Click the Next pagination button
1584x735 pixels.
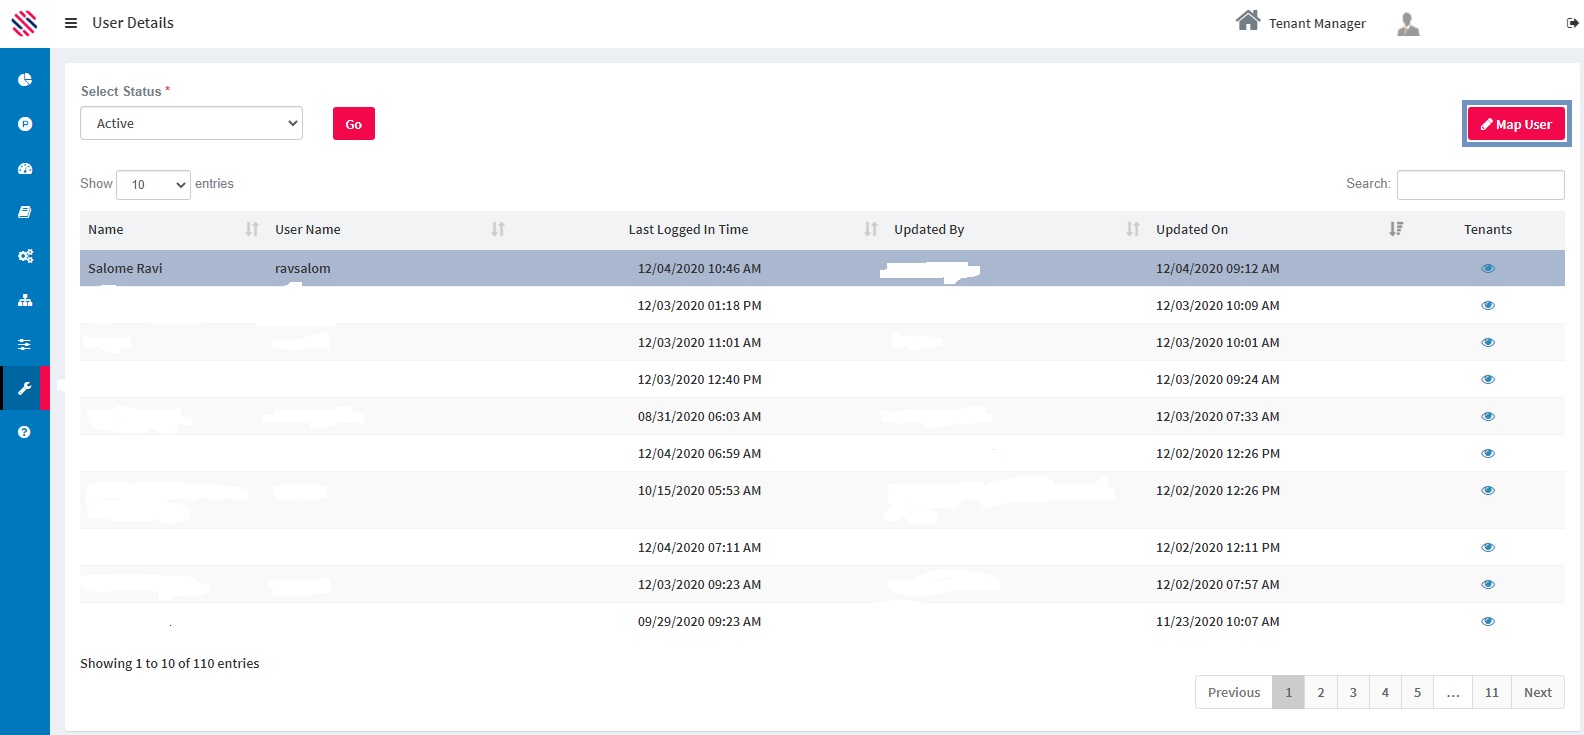(1537, 692)
